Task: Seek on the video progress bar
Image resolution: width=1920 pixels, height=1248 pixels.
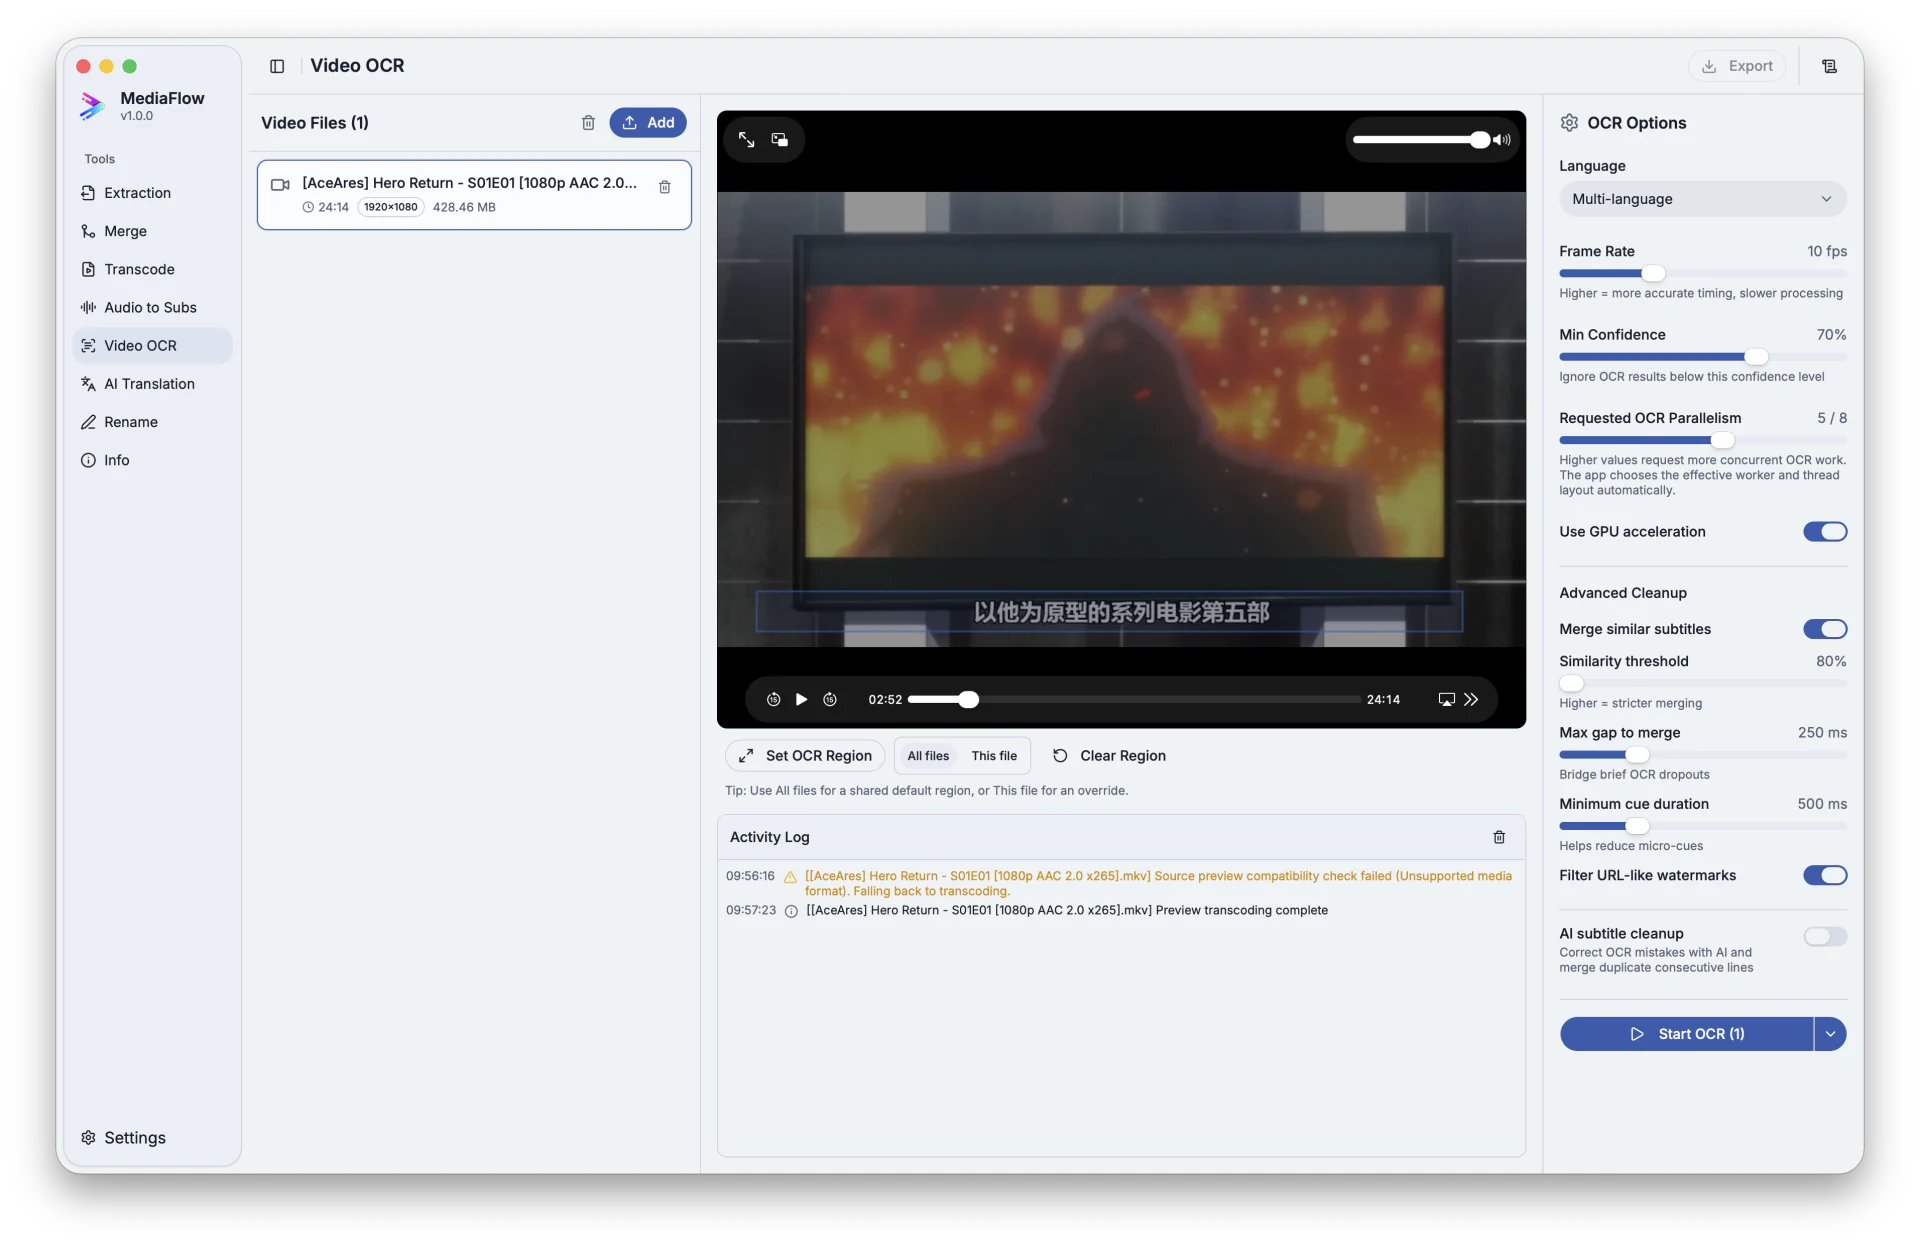Action: (1134, 700)
